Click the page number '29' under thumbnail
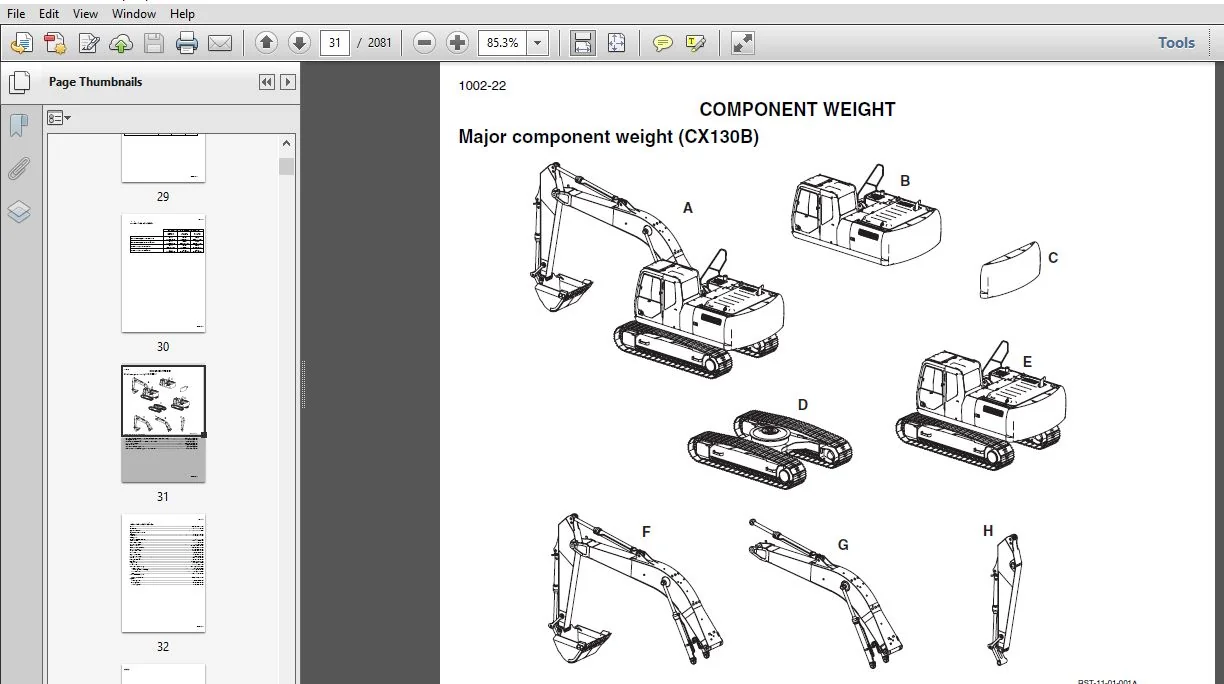Viewport: 1224px width, 684px height. pos(163,197)
